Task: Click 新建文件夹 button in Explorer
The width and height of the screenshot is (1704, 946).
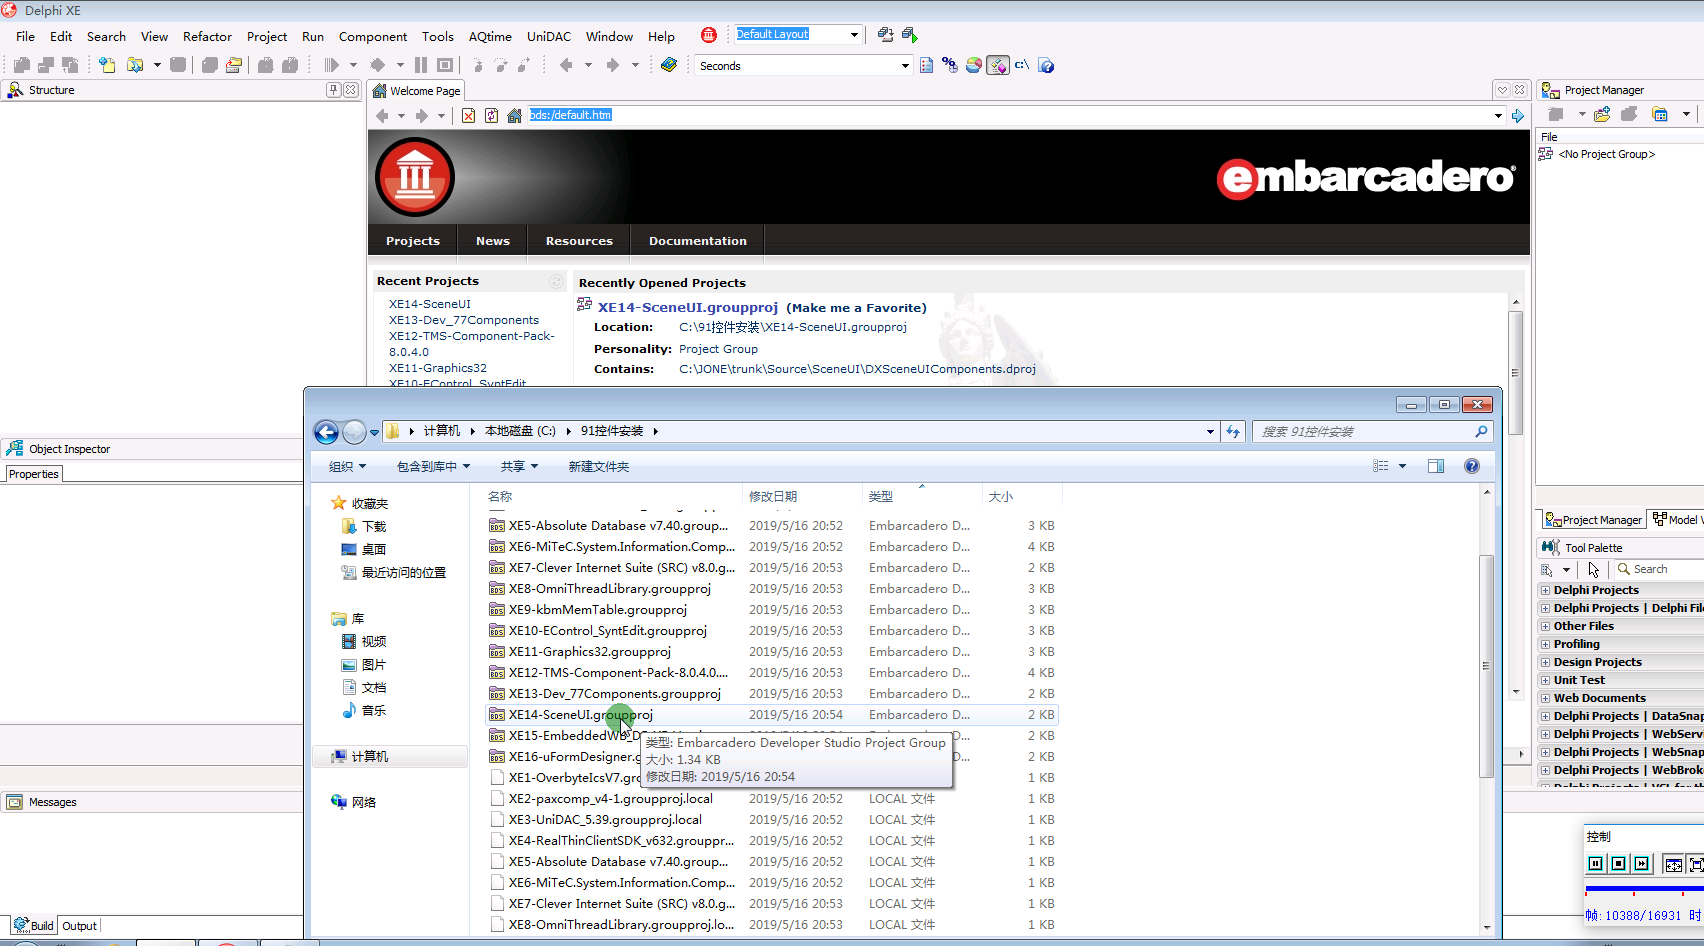Action: (x=599, y=467)
